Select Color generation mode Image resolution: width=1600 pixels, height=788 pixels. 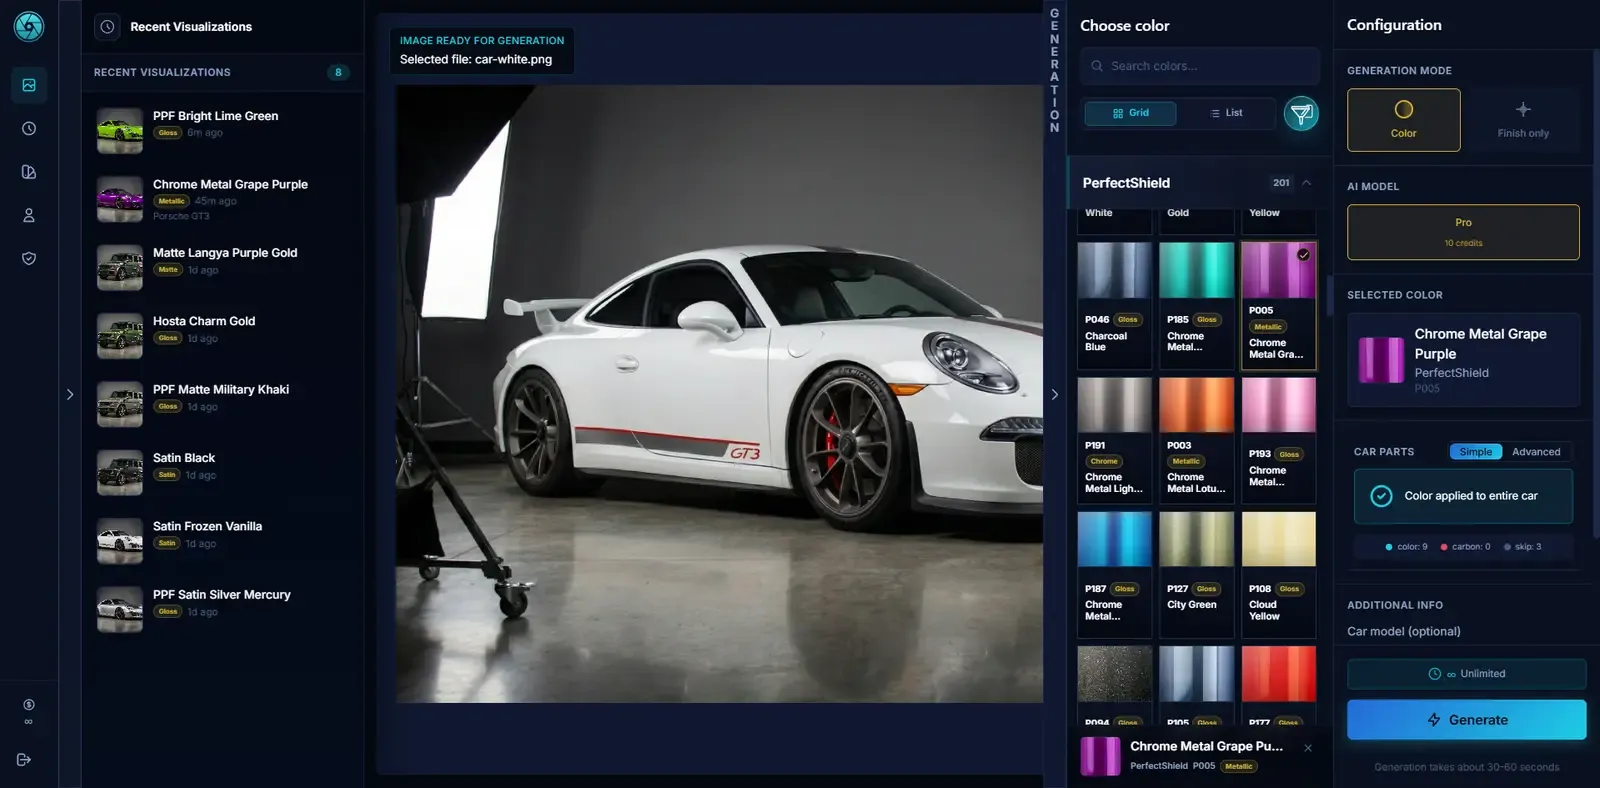1403,120
